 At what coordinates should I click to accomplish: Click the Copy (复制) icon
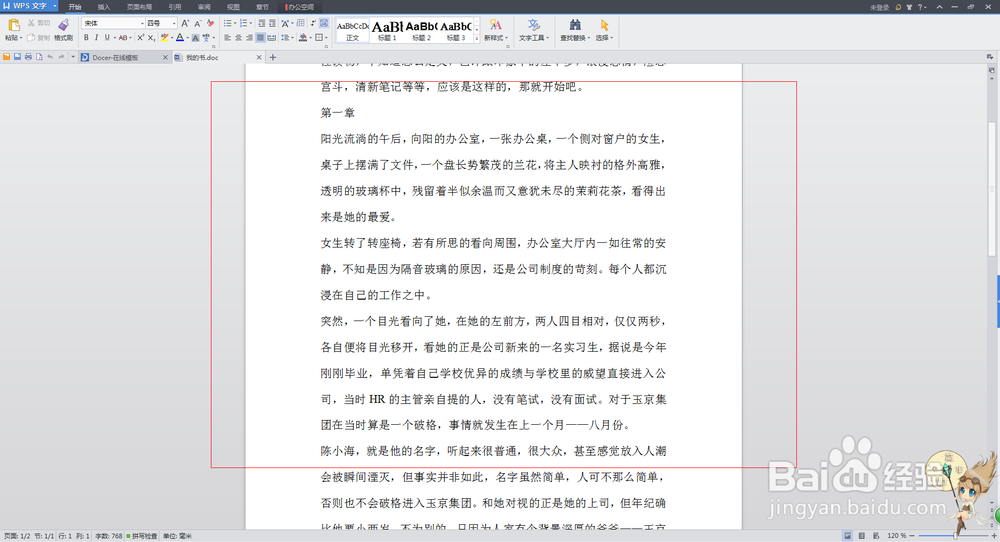31,38
